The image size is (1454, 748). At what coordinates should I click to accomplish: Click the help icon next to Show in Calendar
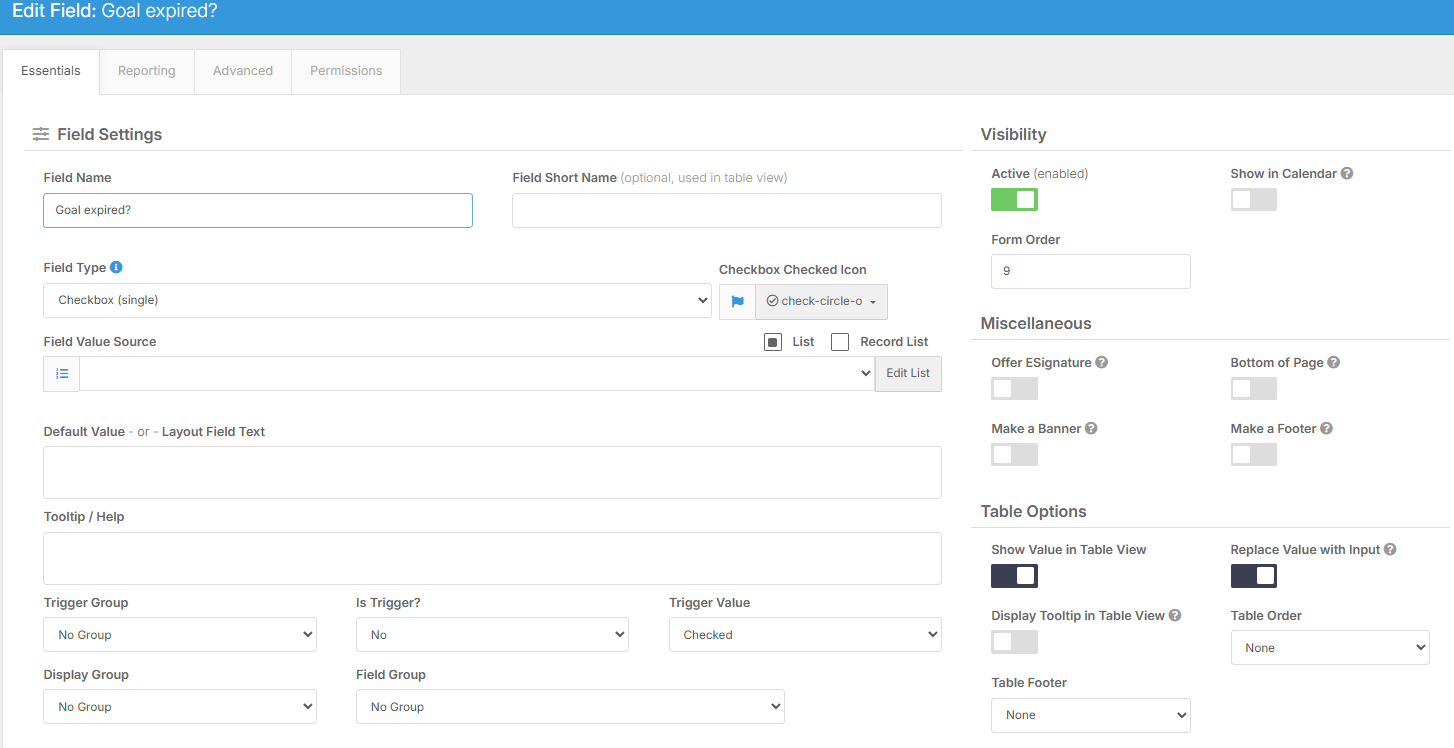[1347, 173]
